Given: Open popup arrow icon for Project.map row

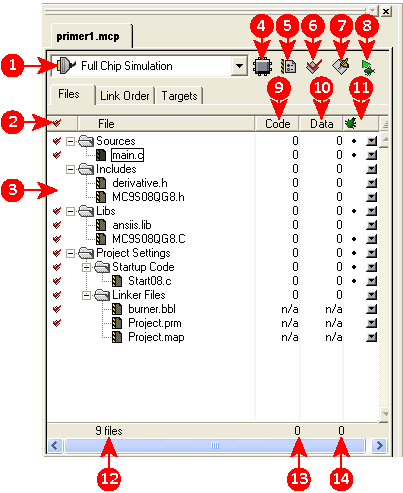Looking at the screenshot, I should coord(371,337).
